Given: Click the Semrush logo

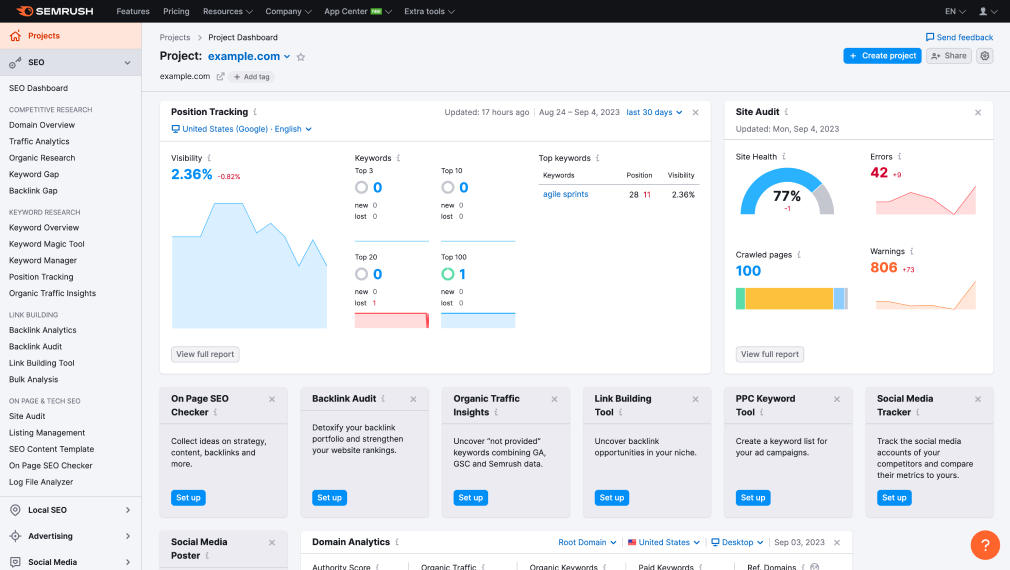Looking at the screenshot, I should 52,11.
